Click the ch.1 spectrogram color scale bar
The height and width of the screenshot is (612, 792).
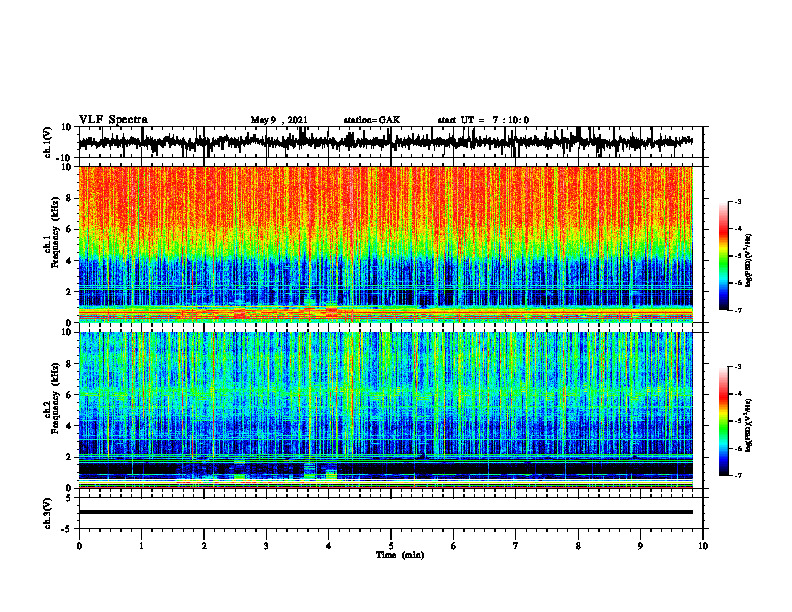723,256
